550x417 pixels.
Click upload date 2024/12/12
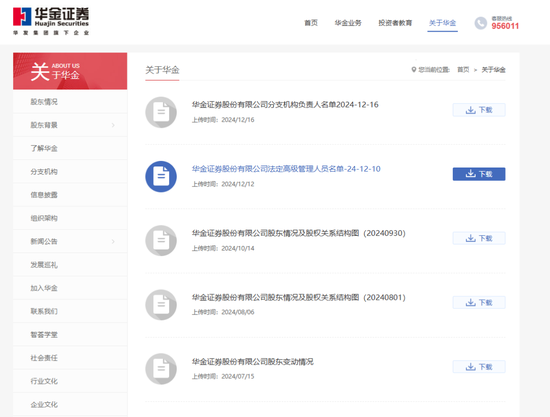click(238, 184)
